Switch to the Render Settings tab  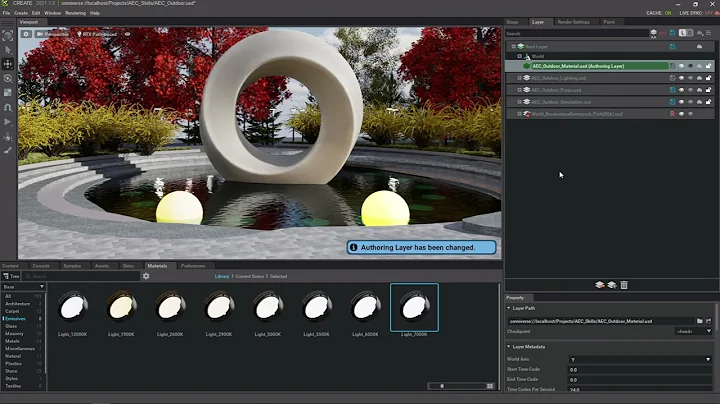click(573, 22)
